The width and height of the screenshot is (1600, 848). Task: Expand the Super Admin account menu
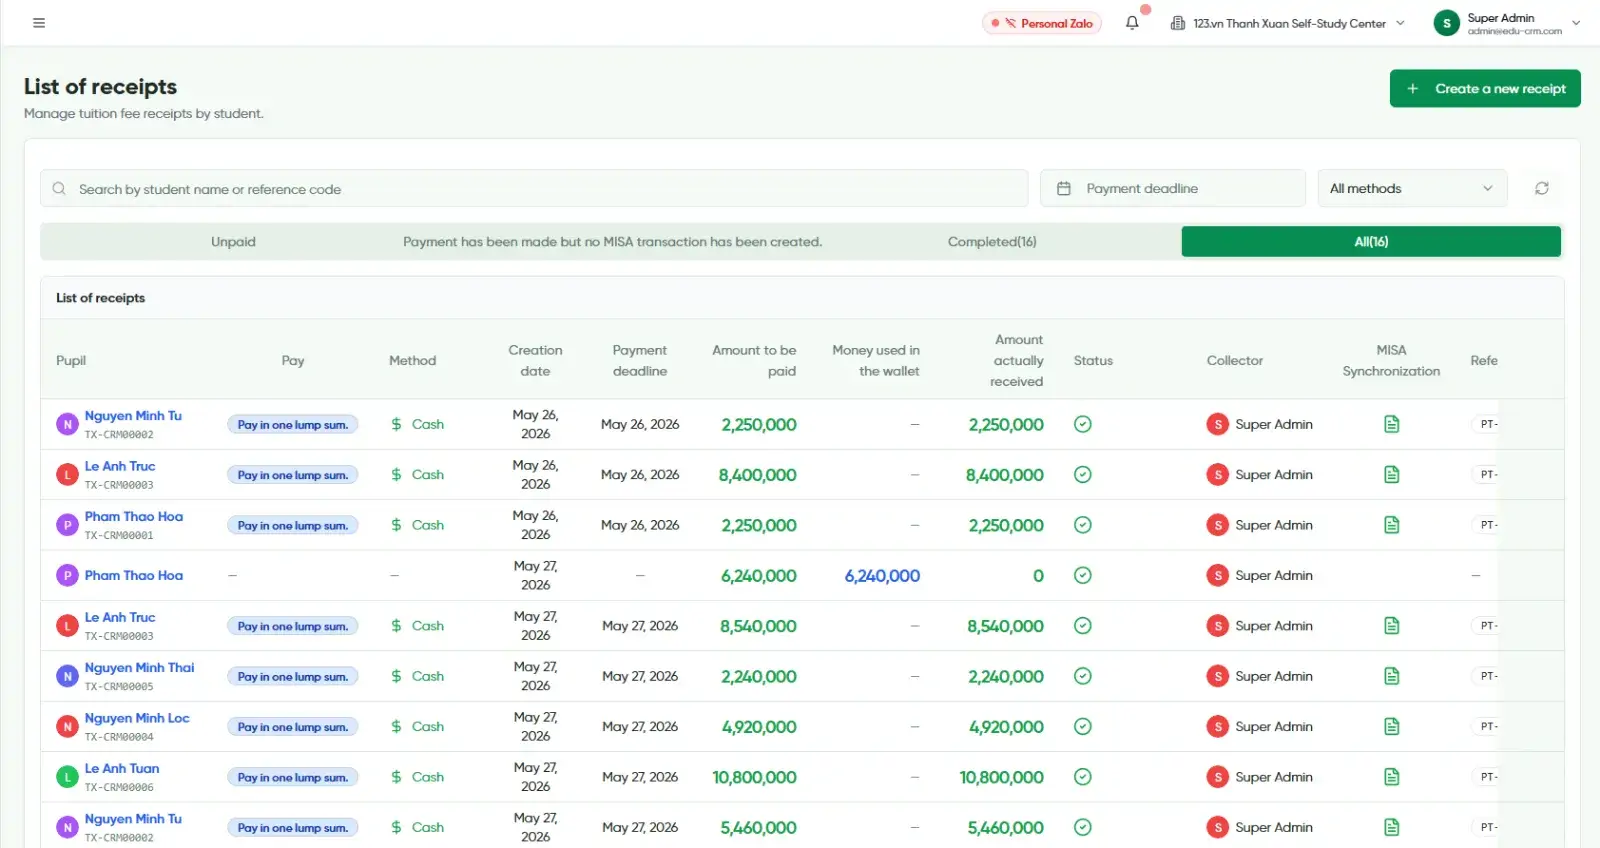click(1507, 23)
